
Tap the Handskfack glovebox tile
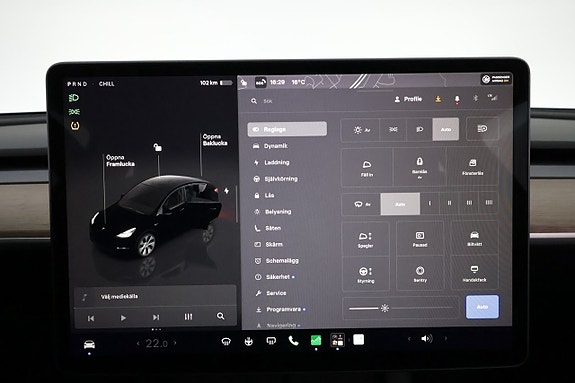point(474,273)
